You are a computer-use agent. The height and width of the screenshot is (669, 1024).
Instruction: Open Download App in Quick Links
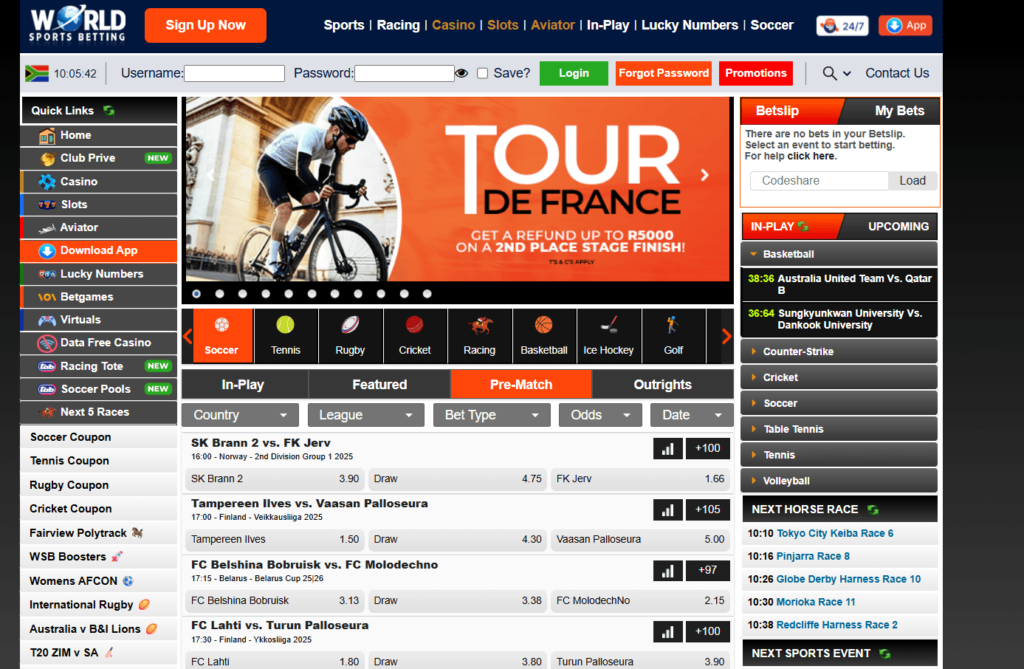99,251
